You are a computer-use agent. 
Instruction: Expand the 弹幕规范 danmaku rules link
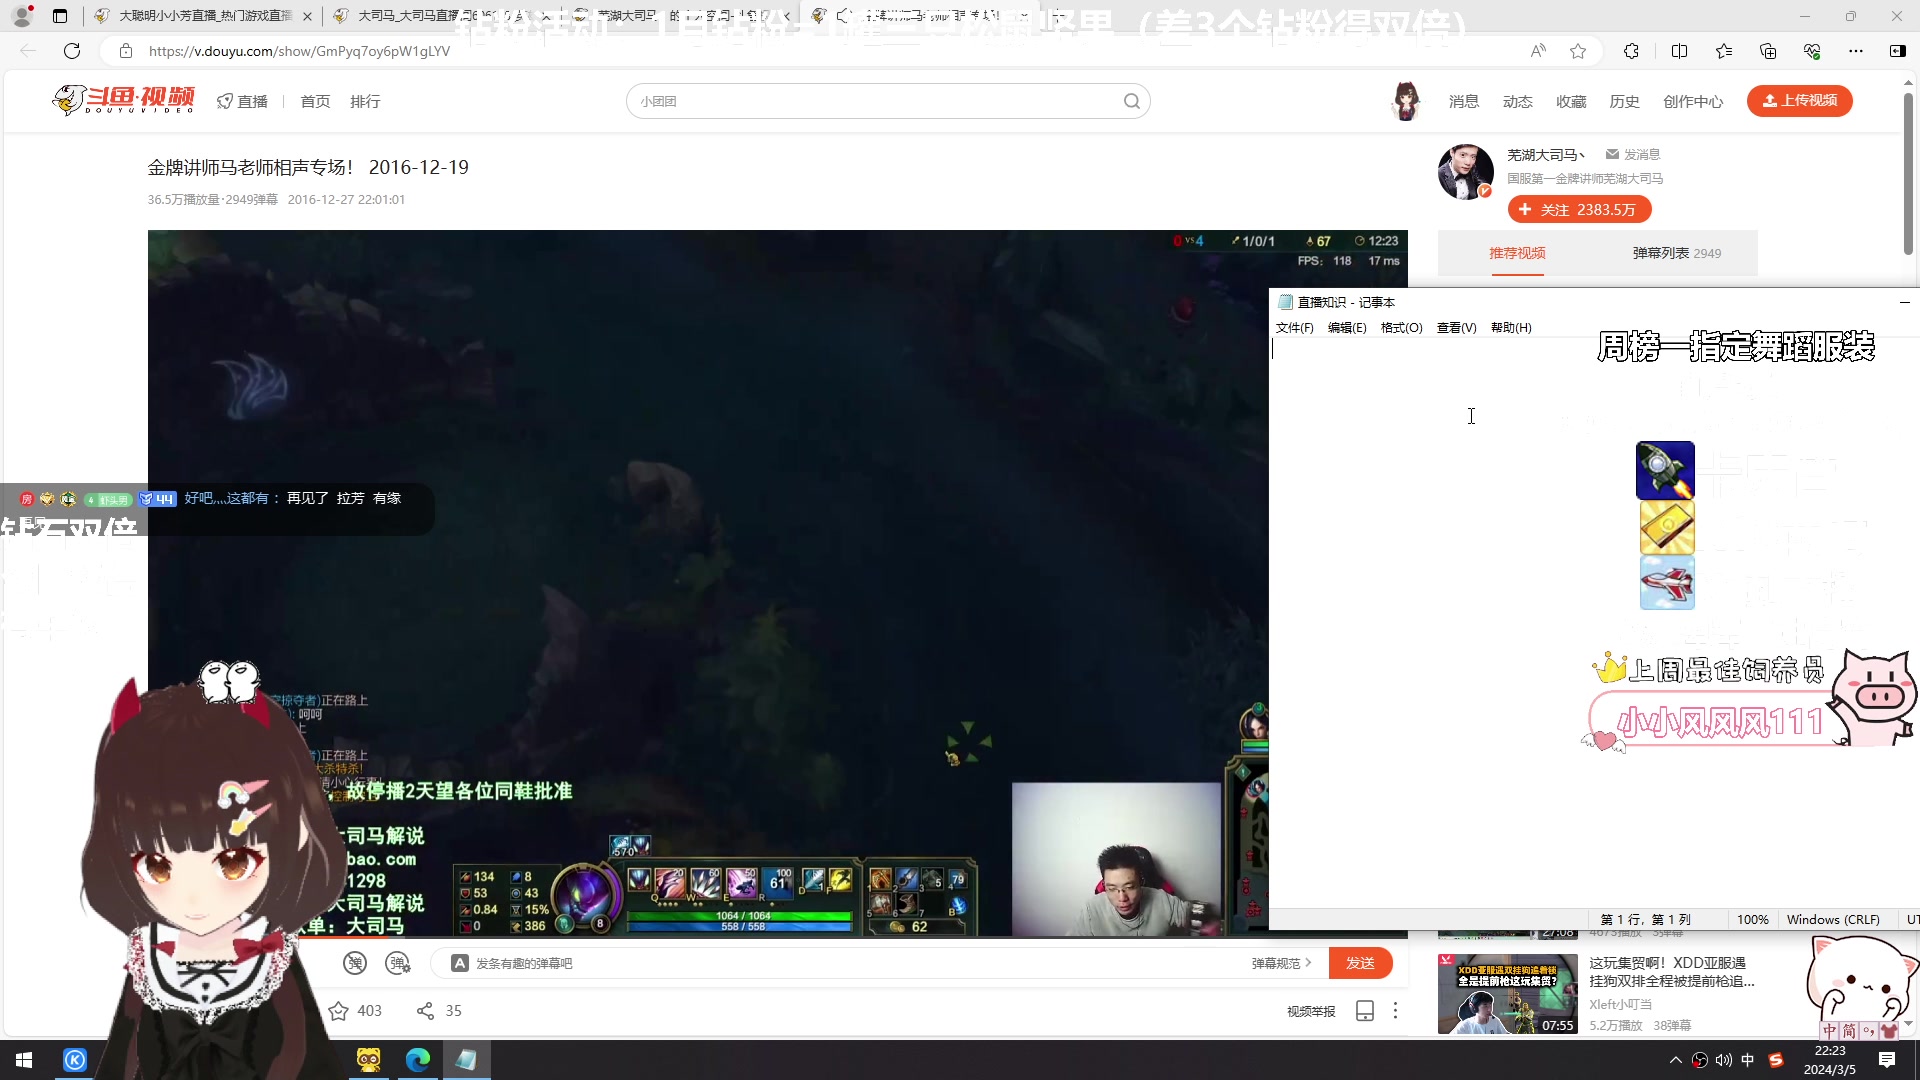[x=1281, y=963]
